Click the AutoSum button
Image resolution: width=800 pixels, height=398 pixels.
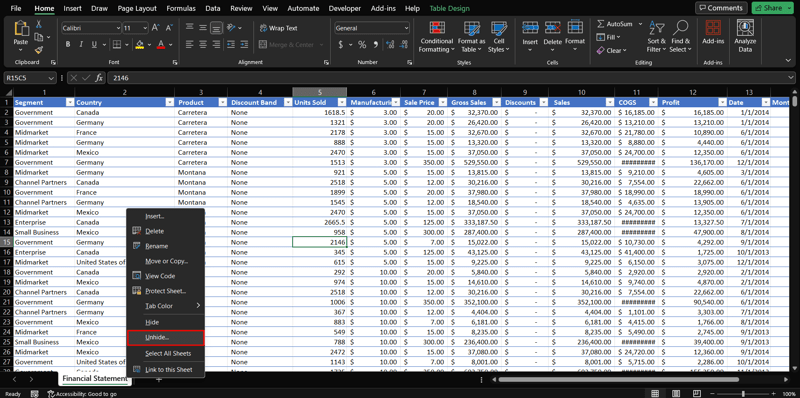click(x=614, y=24)
